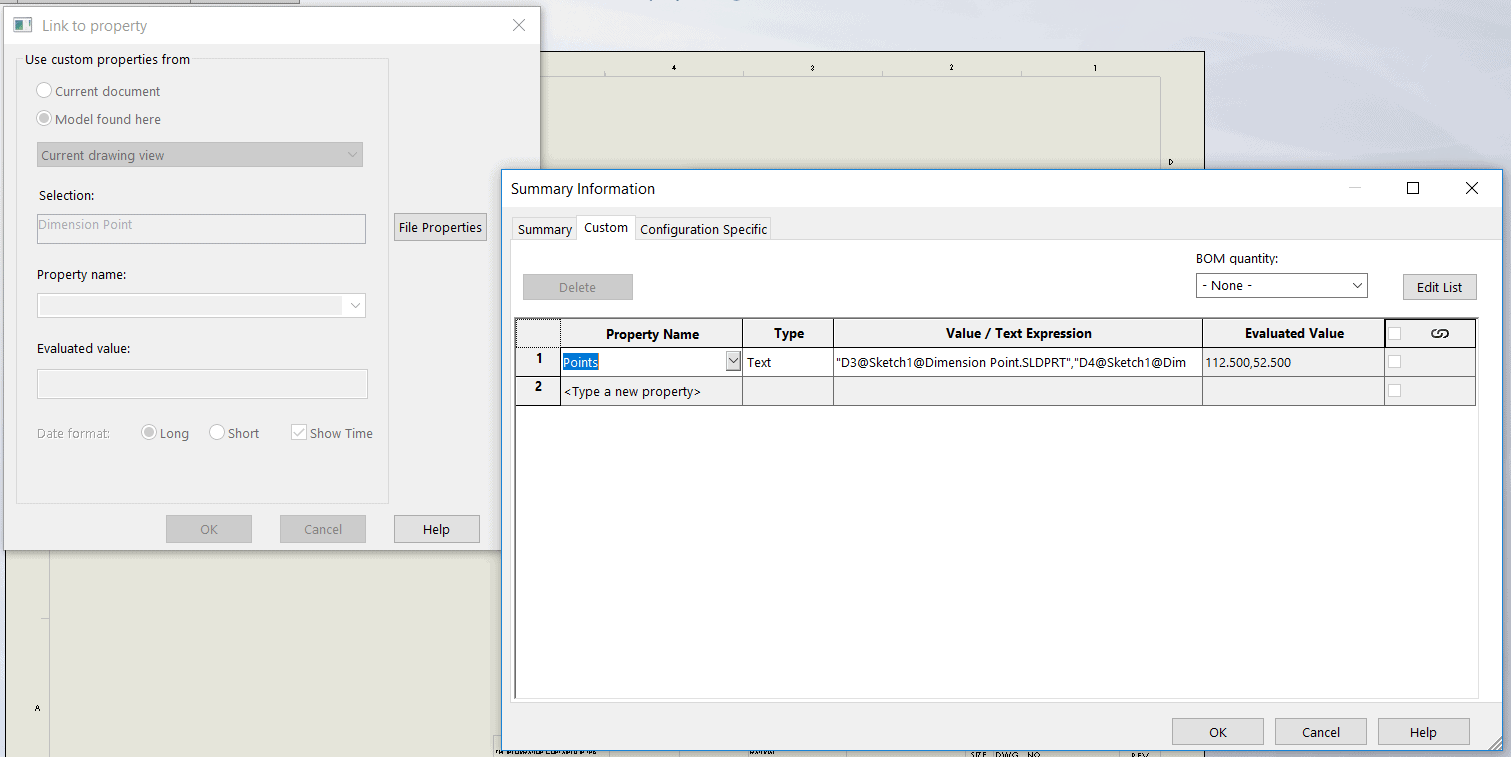The image size is (1511, 757).
Task: Click the Text type cell in row 1
Action: click(788, 362)
